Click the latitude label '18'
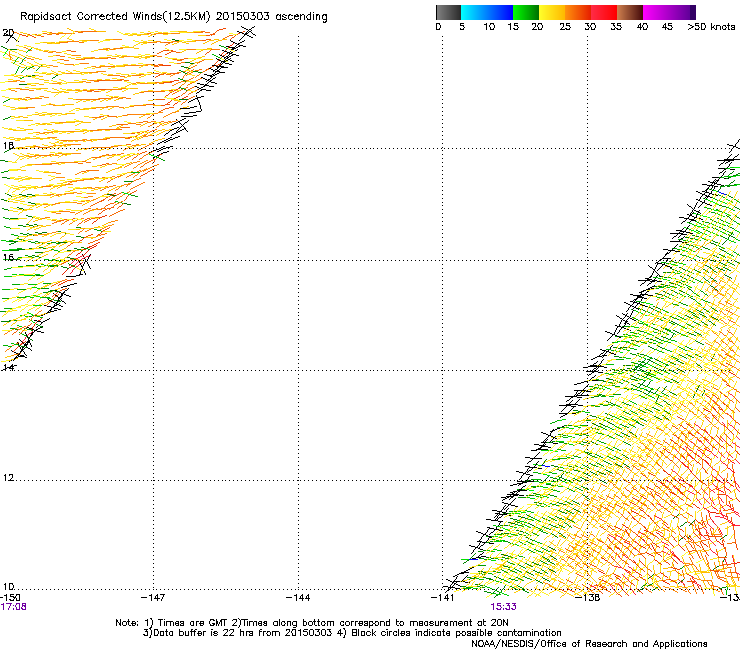740x650 pixels. (8, 145)
